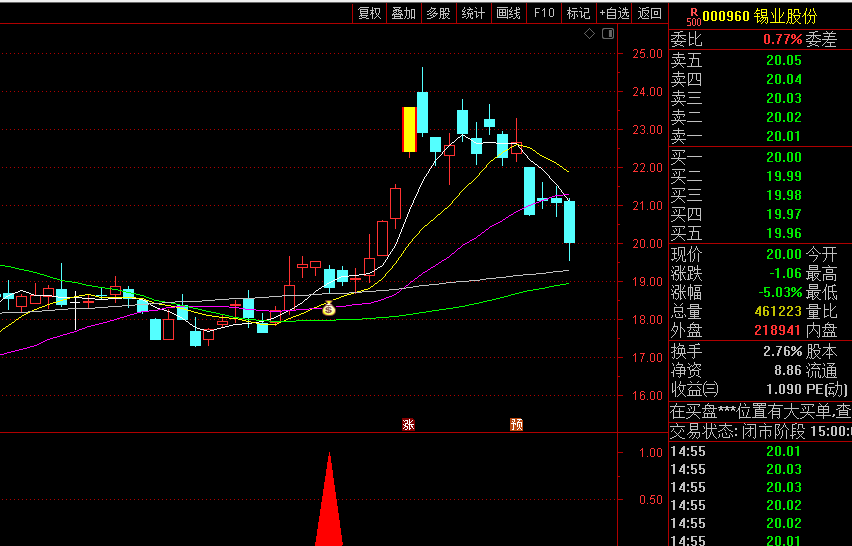852x546 pixels.
Task: Open the 统计 statistics tool
Action: click(473, 14)
